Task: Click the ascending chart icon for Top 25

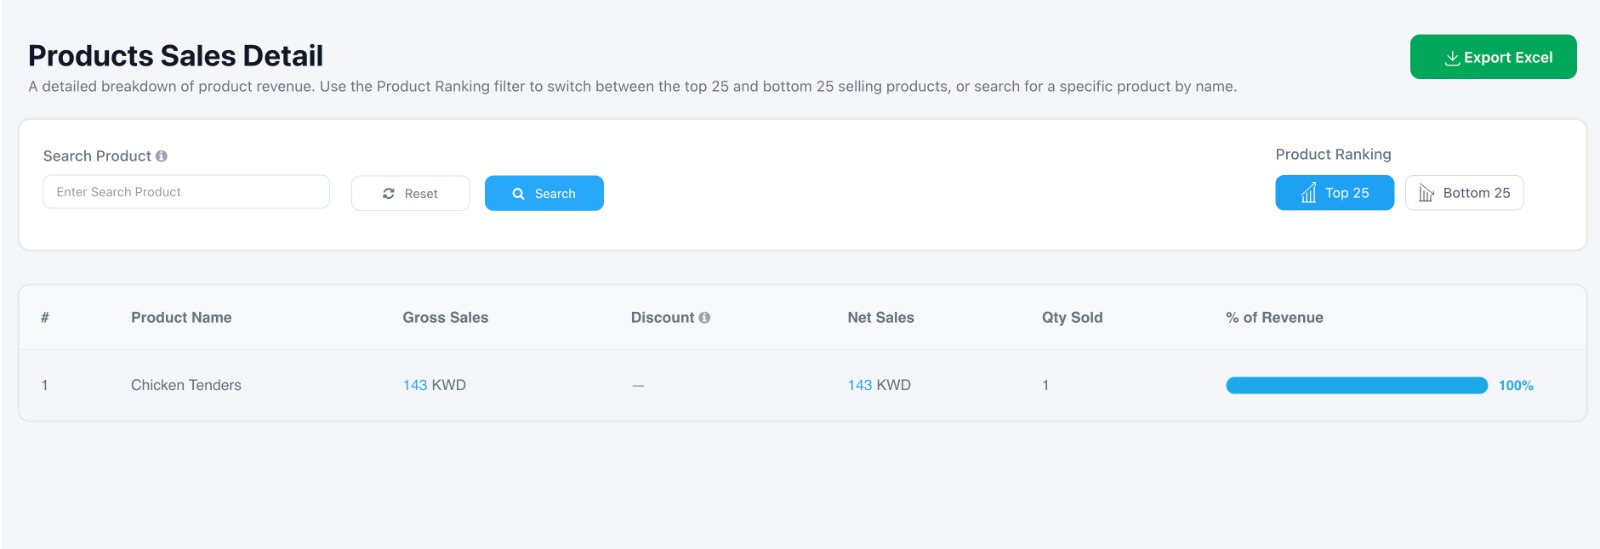Action: click(1308, 193)
